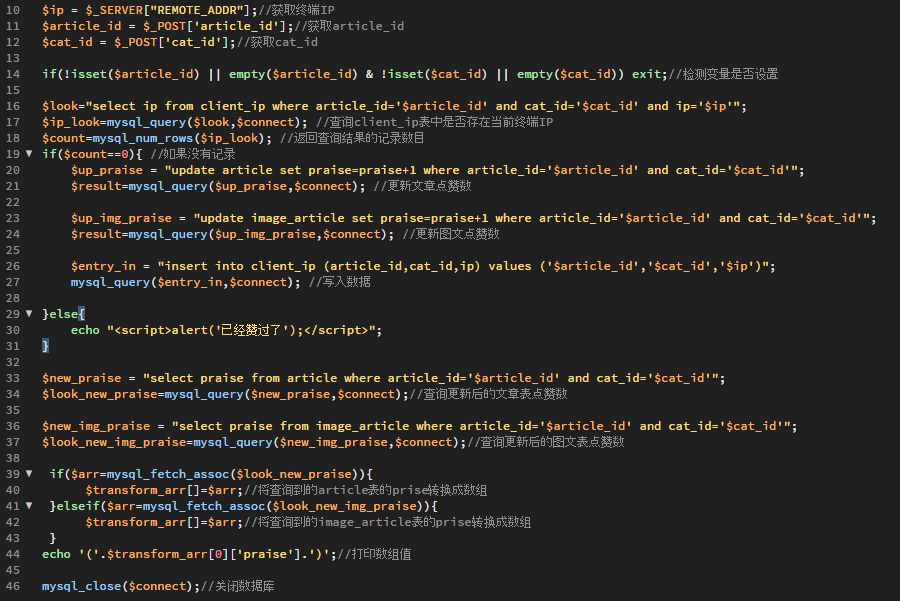This screenshot has width=900, height=601.
Task: Collapse the fold arrow at line 19
Action: pyautogui.click(x=29, y=154)
